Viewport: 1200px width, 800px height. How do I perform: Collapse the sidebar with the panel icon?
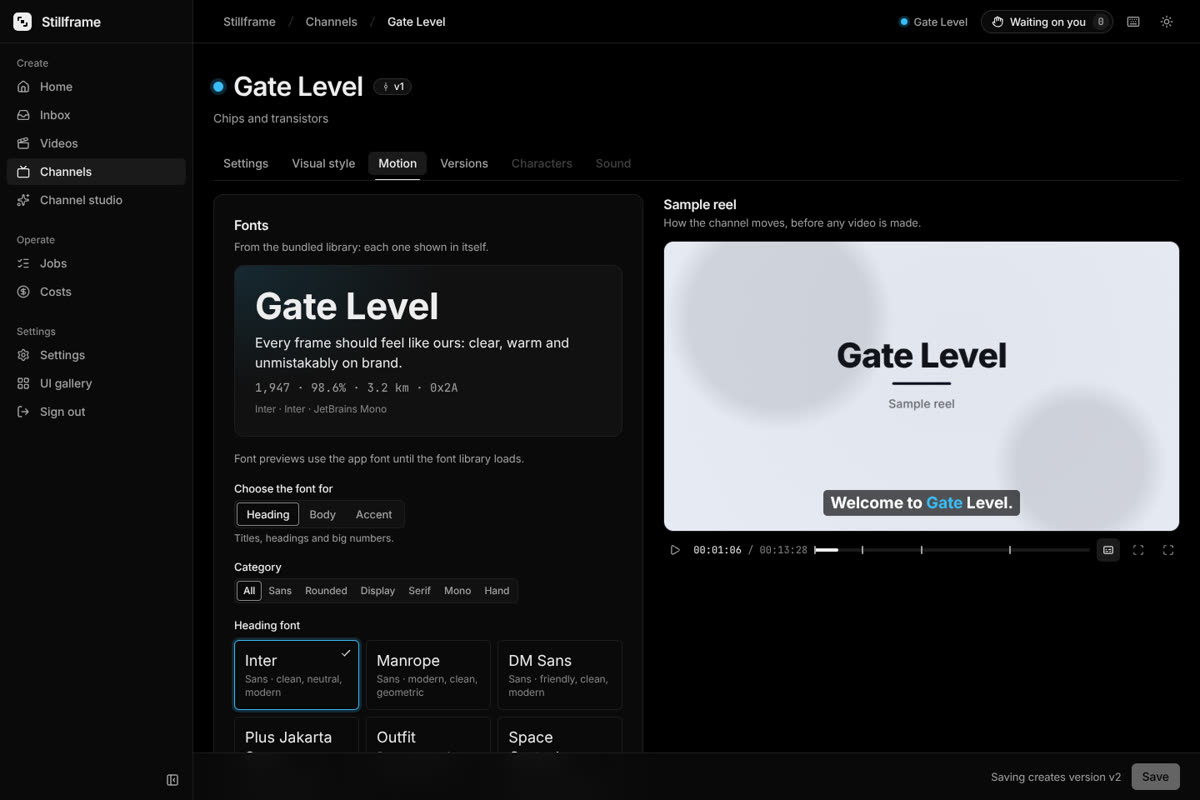tap(172, 780)
